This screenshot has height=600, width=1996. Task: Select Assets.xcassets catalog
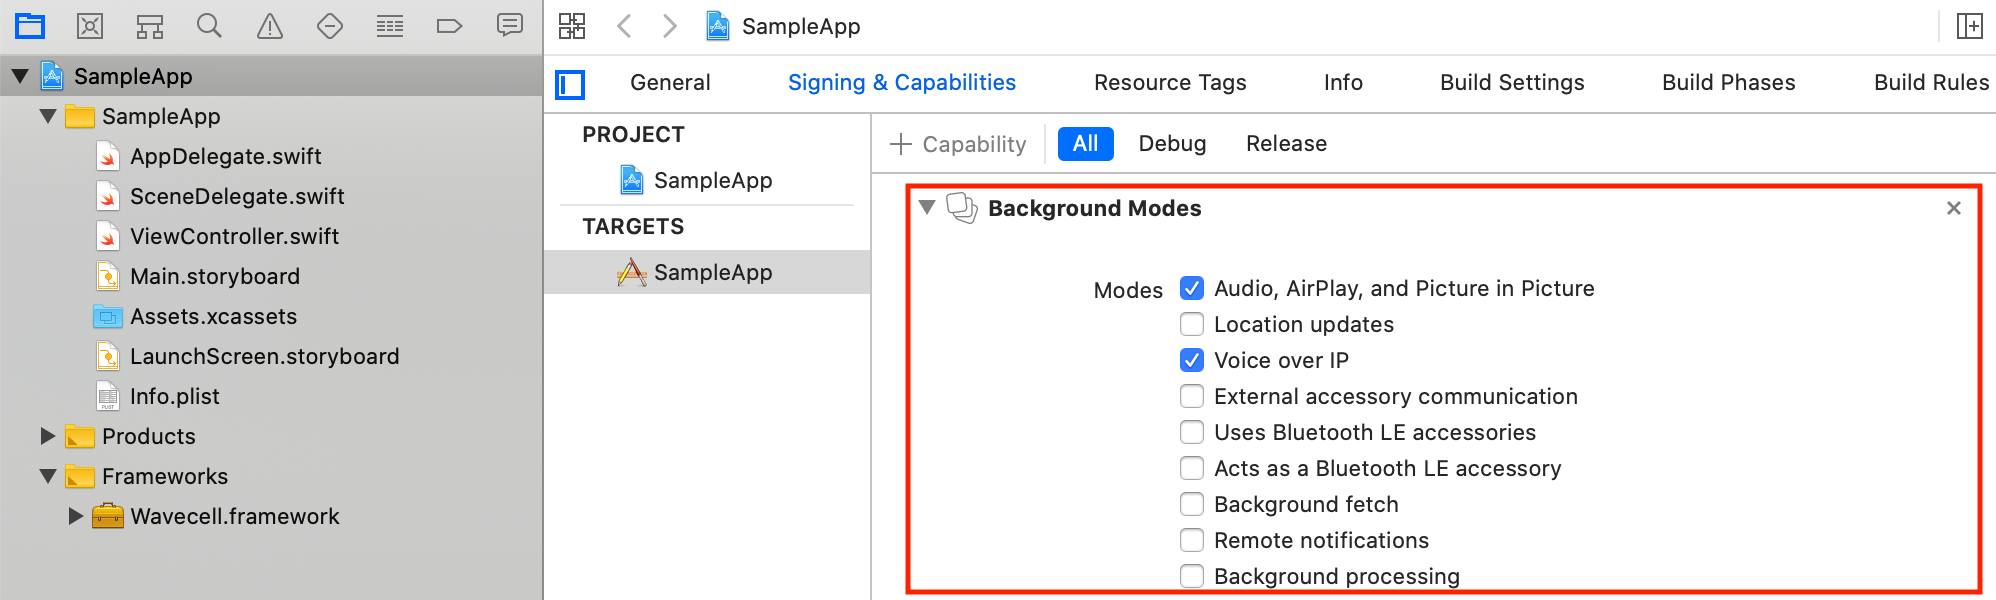[213, 316]
